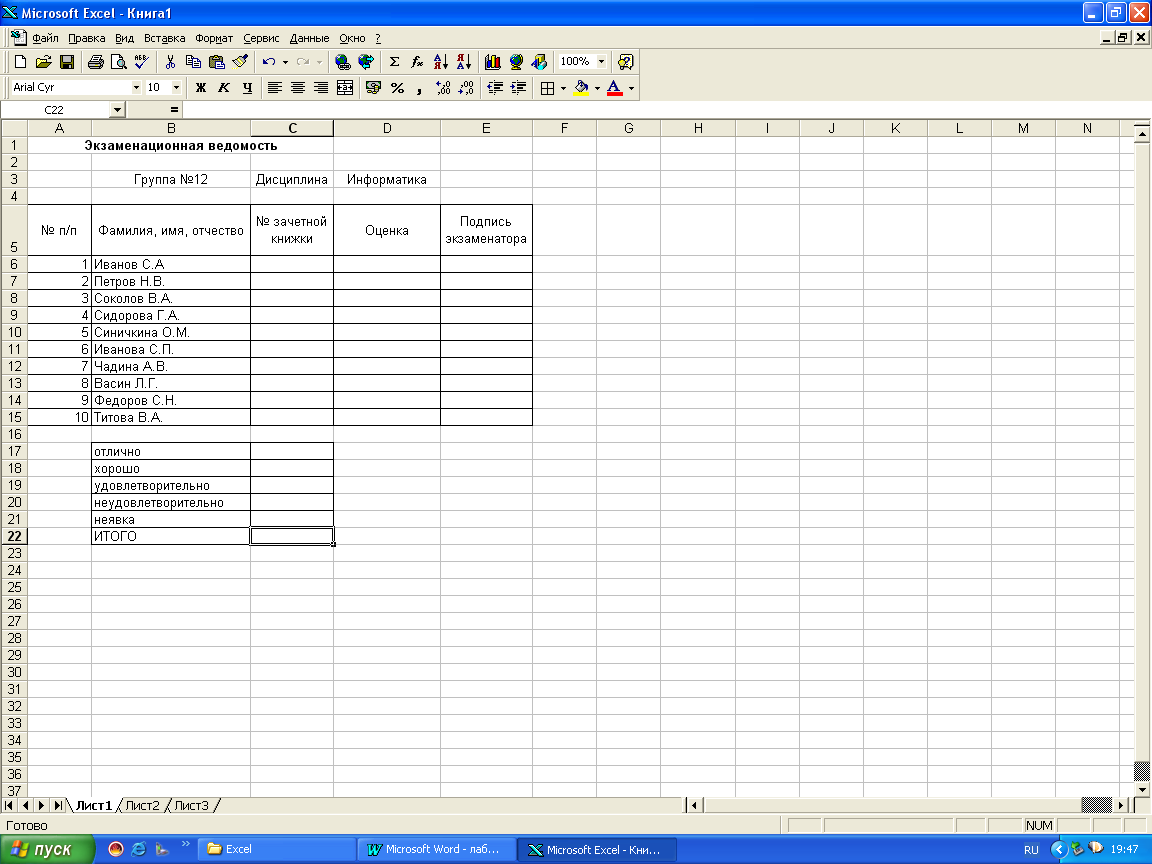Sort ascending with the A-Z icon
This screenshot has height=864, width=1152.
click(441, 62)
